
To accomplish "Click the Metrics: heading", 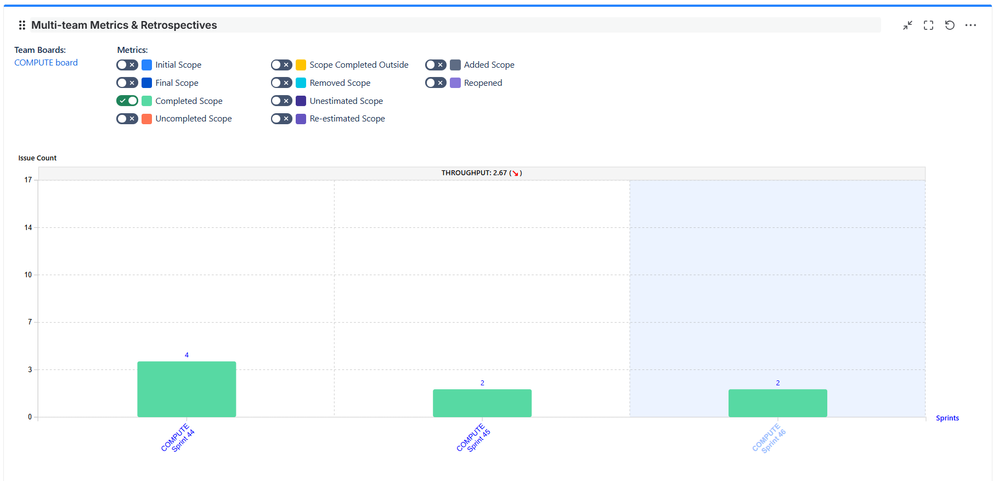I will tap(133, 49).
